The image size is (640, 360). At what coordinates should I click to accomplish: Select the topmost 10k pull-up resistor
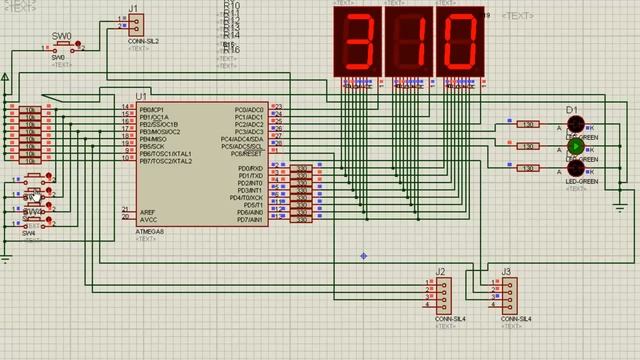(x=30, y=110)
